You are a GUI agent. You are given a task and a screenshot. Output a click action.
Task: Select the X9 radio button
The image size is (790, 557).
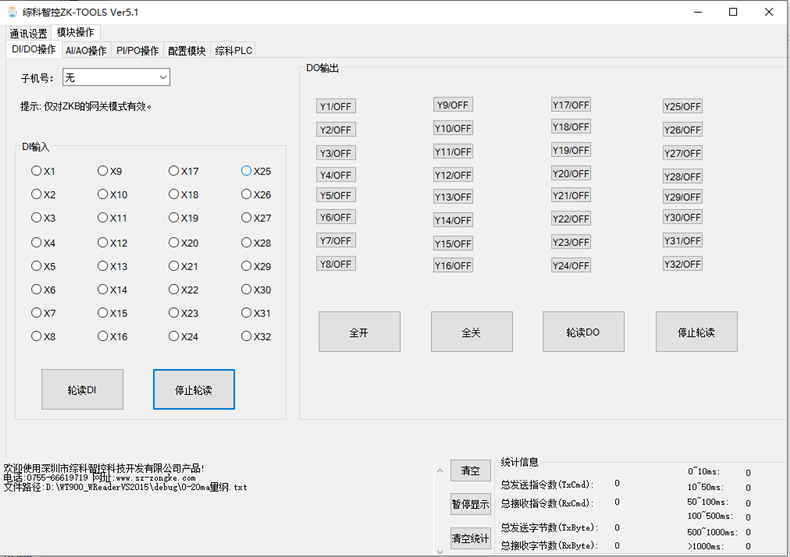(110, 171)
